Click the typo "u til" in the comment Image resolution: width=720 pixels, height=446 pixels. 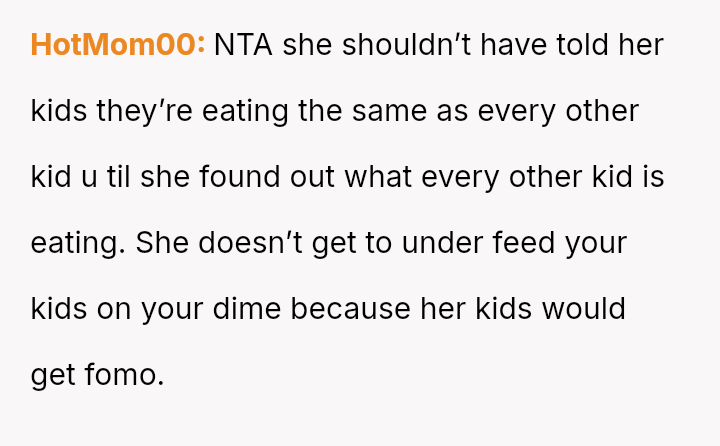(106, 177)
